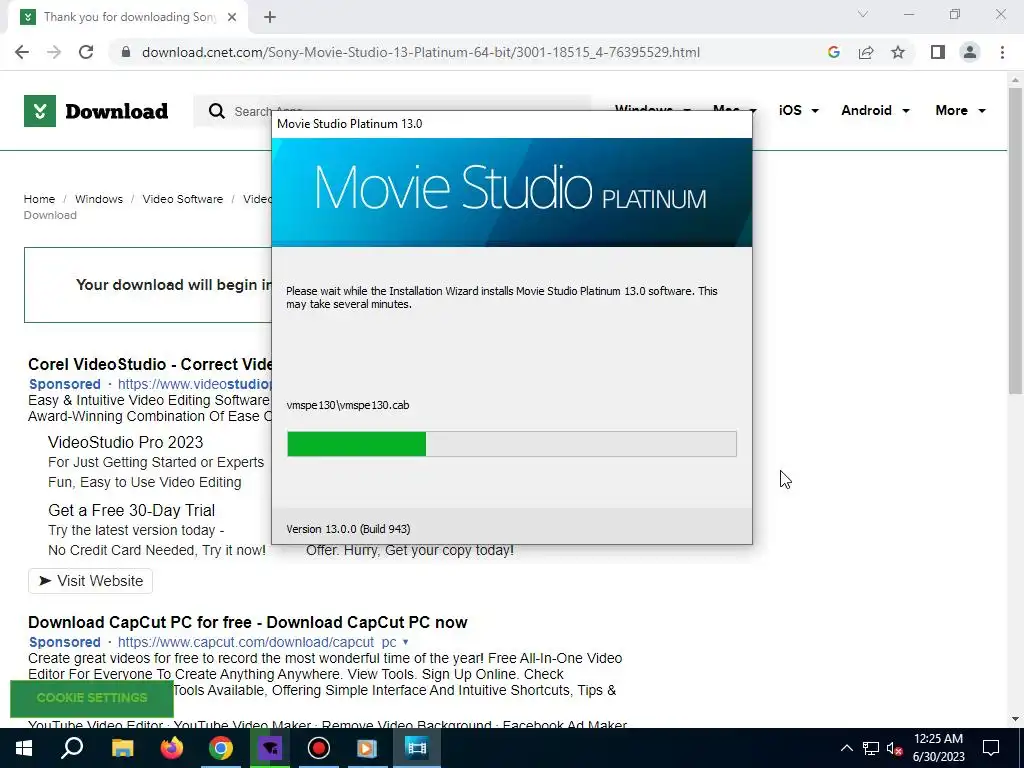Close the CNET download tab
Image resolution: width=1024 pixels, height=768 pixels.
[x=232, y=17]
